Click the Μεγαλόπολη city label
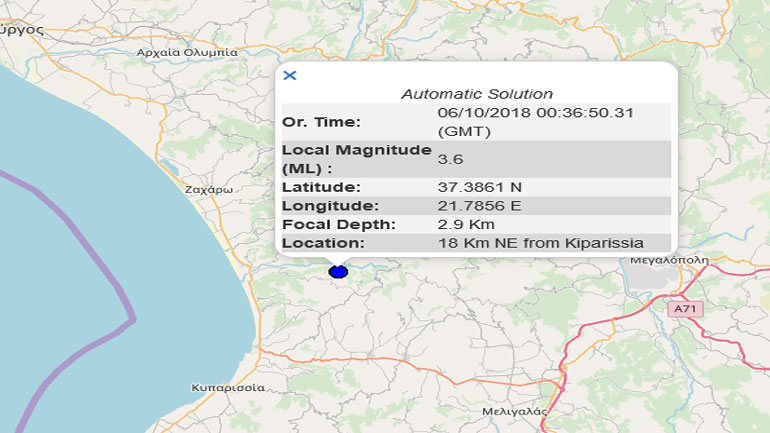Screen dimensions: 770x433 click(x=669, y=259)
